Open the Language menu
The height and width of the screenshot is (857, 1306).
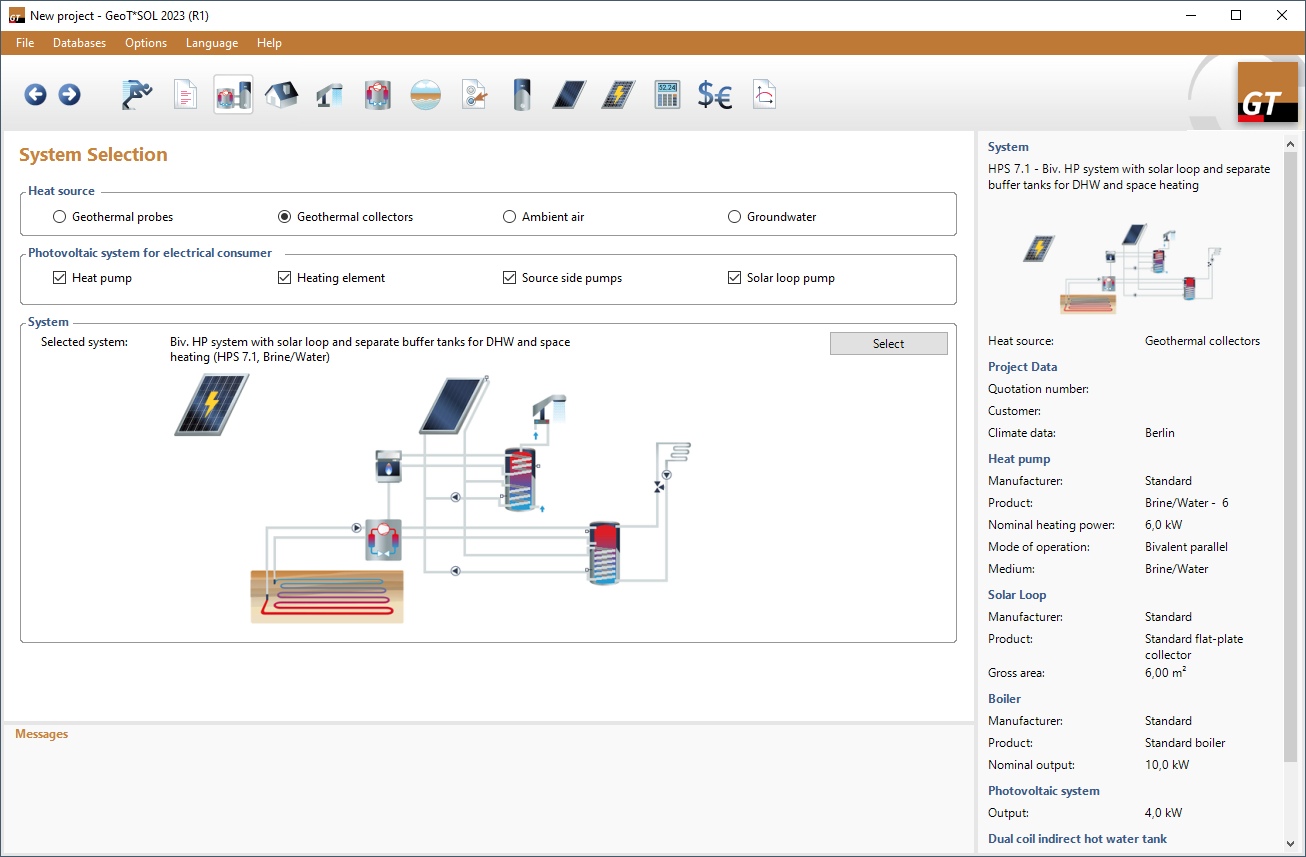pos(211,43)
